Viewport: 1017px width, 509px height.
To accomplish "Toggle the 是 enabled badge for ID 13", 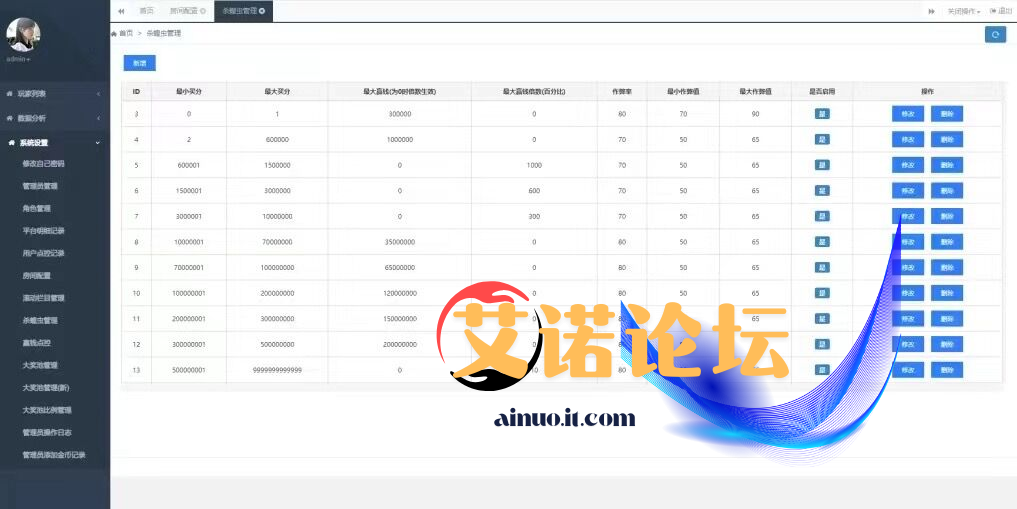I will (x=822, y=370).
